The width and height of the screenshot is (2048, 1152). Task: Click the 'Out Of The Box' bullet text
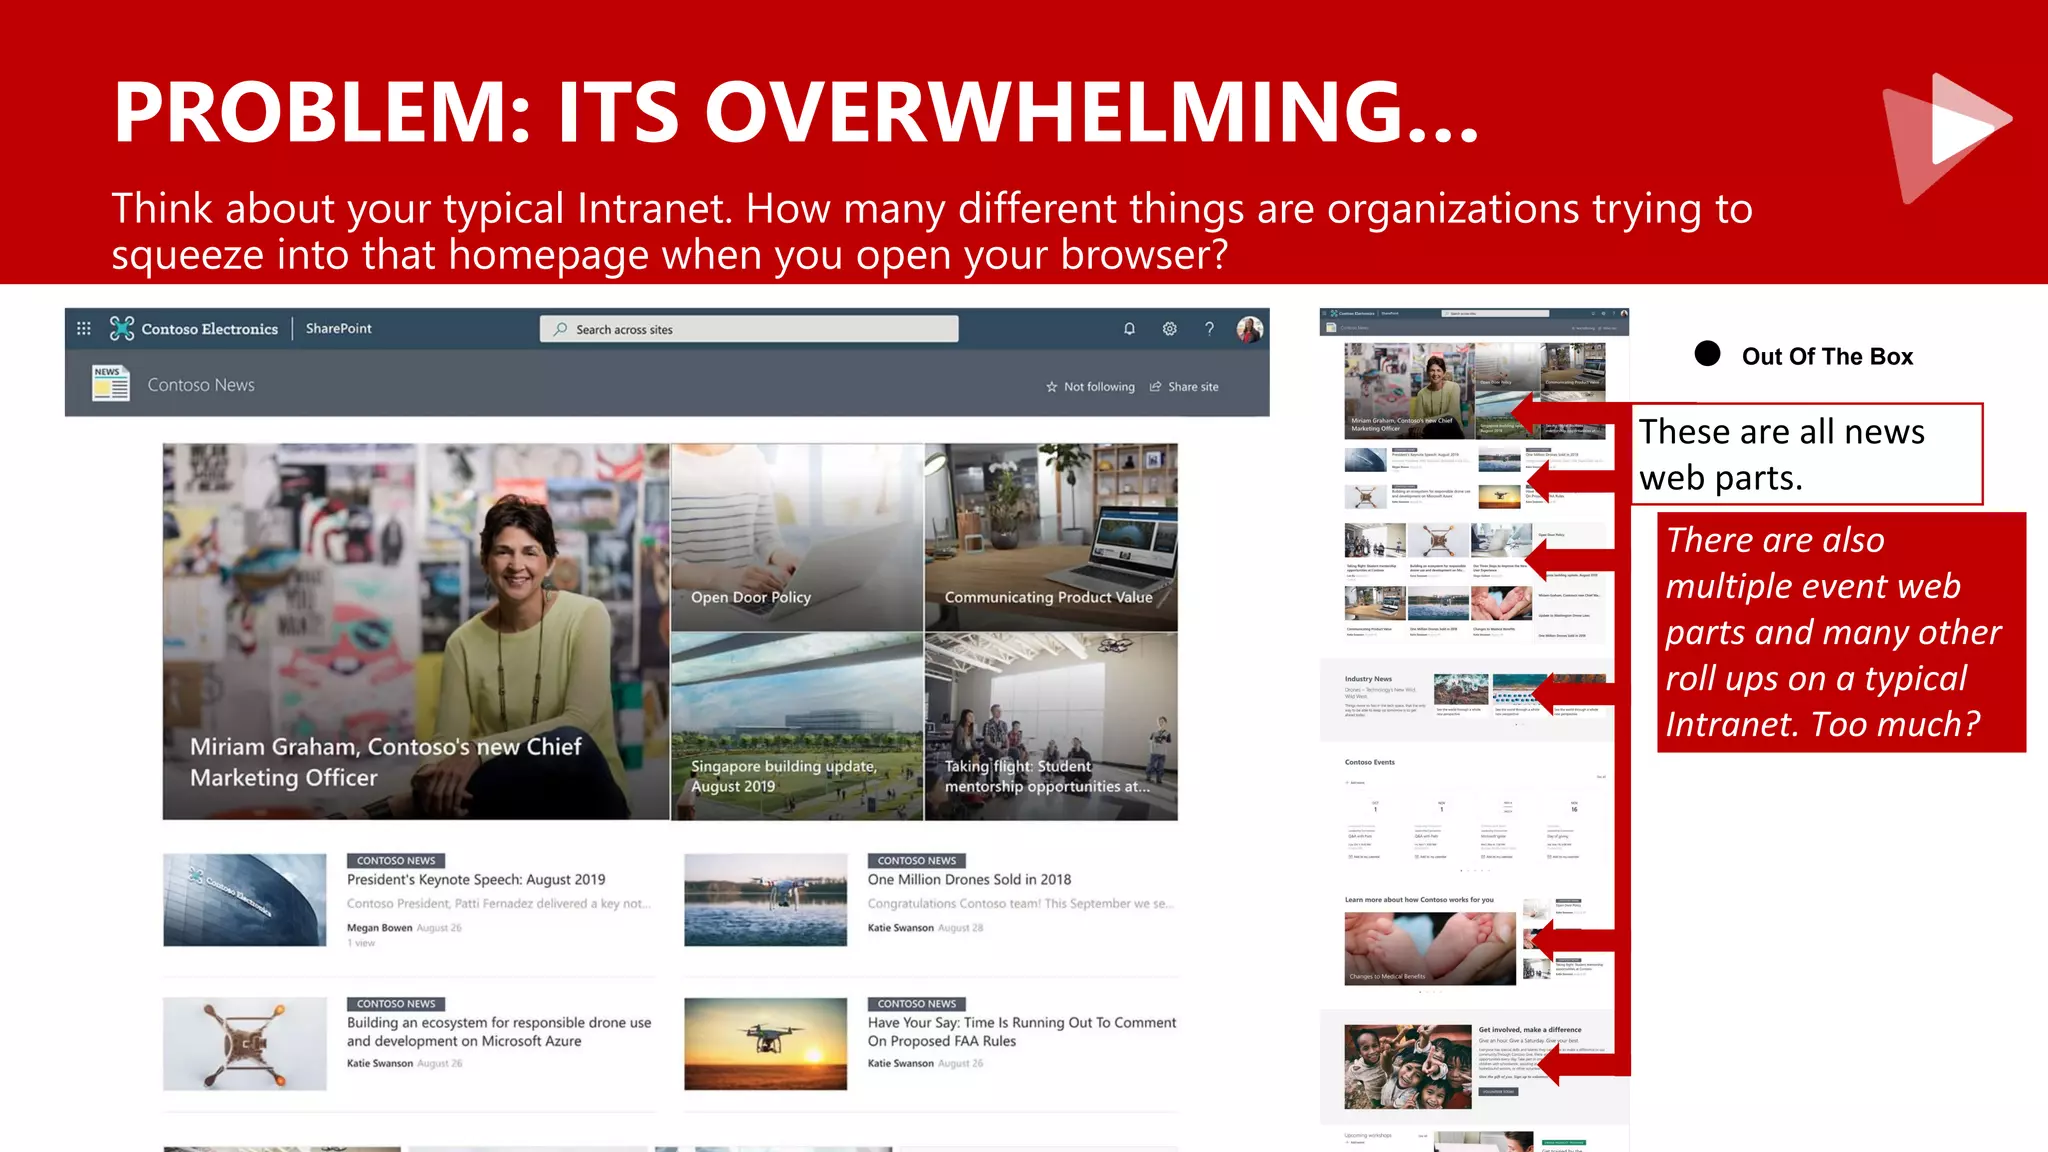[x=1827, y=356]
